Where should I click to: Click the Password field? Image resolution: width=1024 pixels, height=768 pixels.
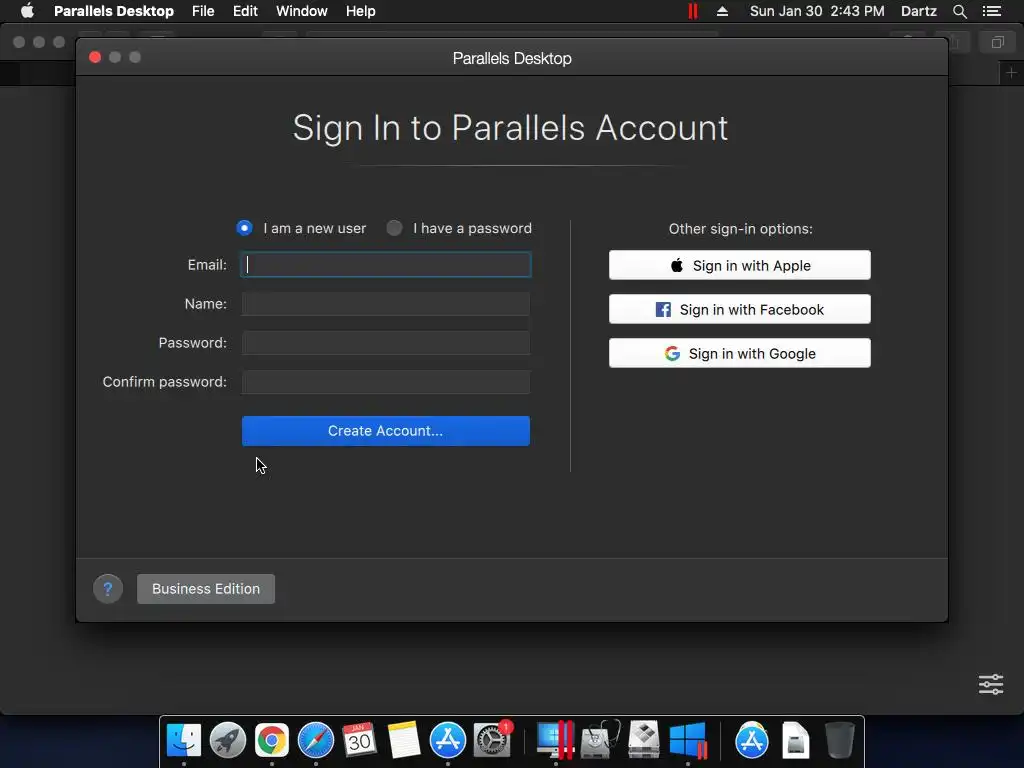click(386, 343)
